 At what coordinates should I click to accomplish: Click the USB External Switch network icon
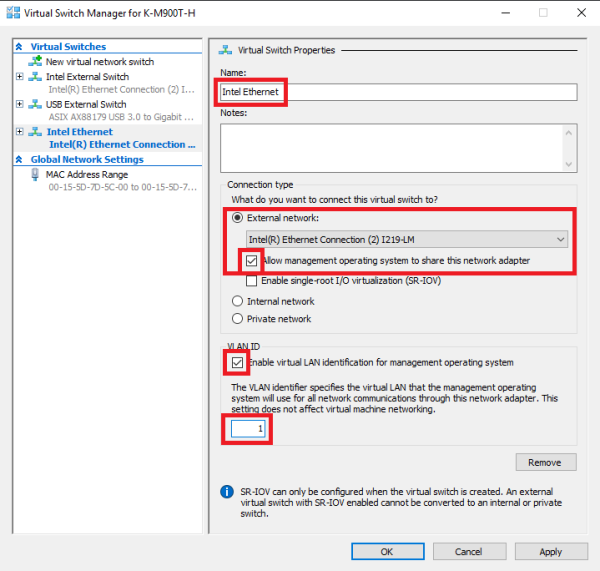click(35, 104)
